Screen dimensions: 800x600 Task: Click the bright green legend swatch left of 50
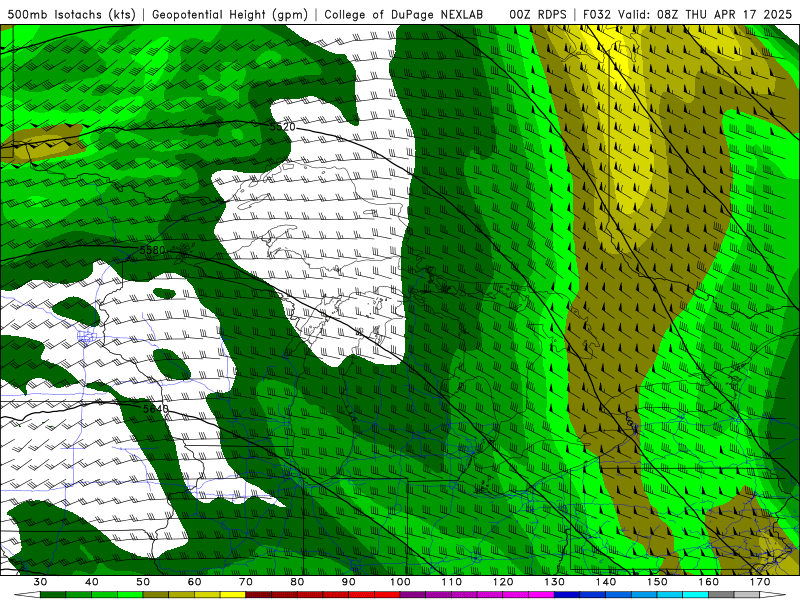pos(130,595)
